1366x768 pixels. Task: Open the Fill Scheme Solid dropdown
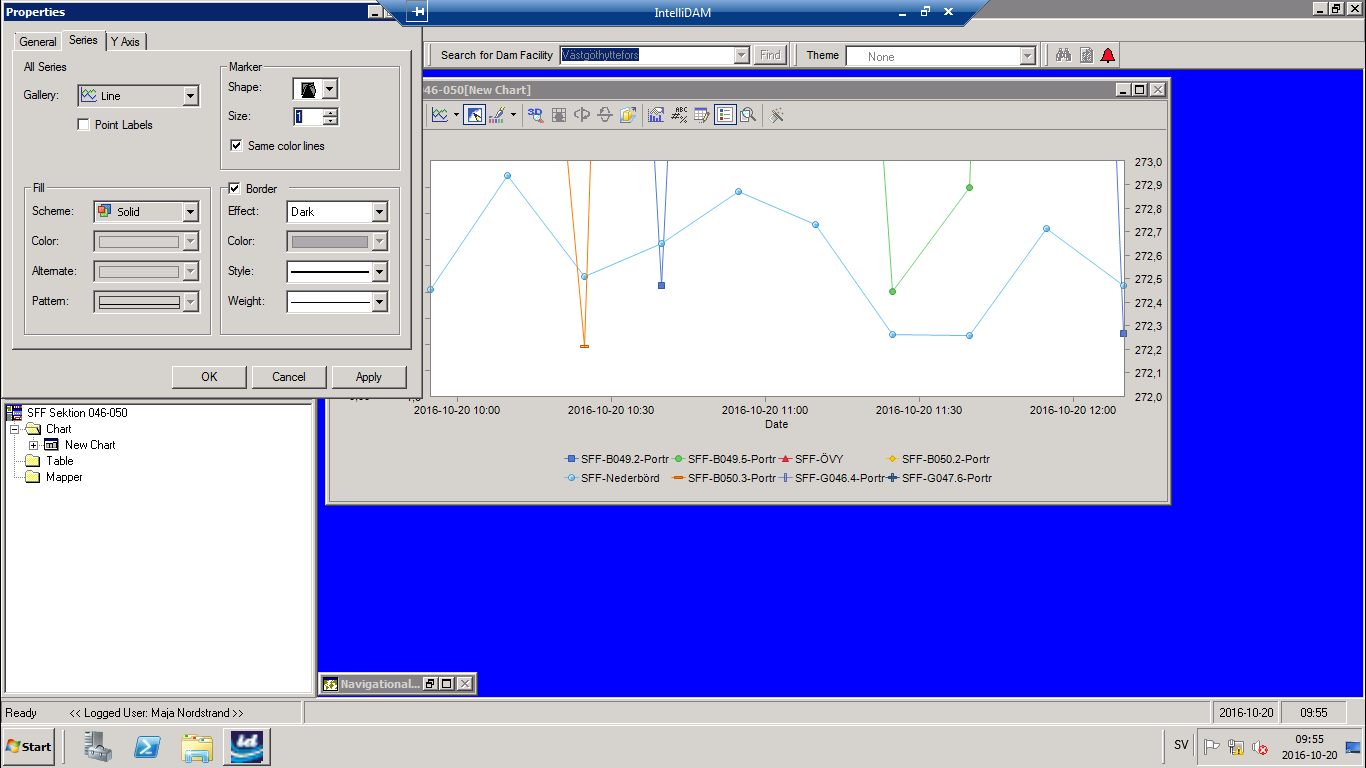point(190,212)
